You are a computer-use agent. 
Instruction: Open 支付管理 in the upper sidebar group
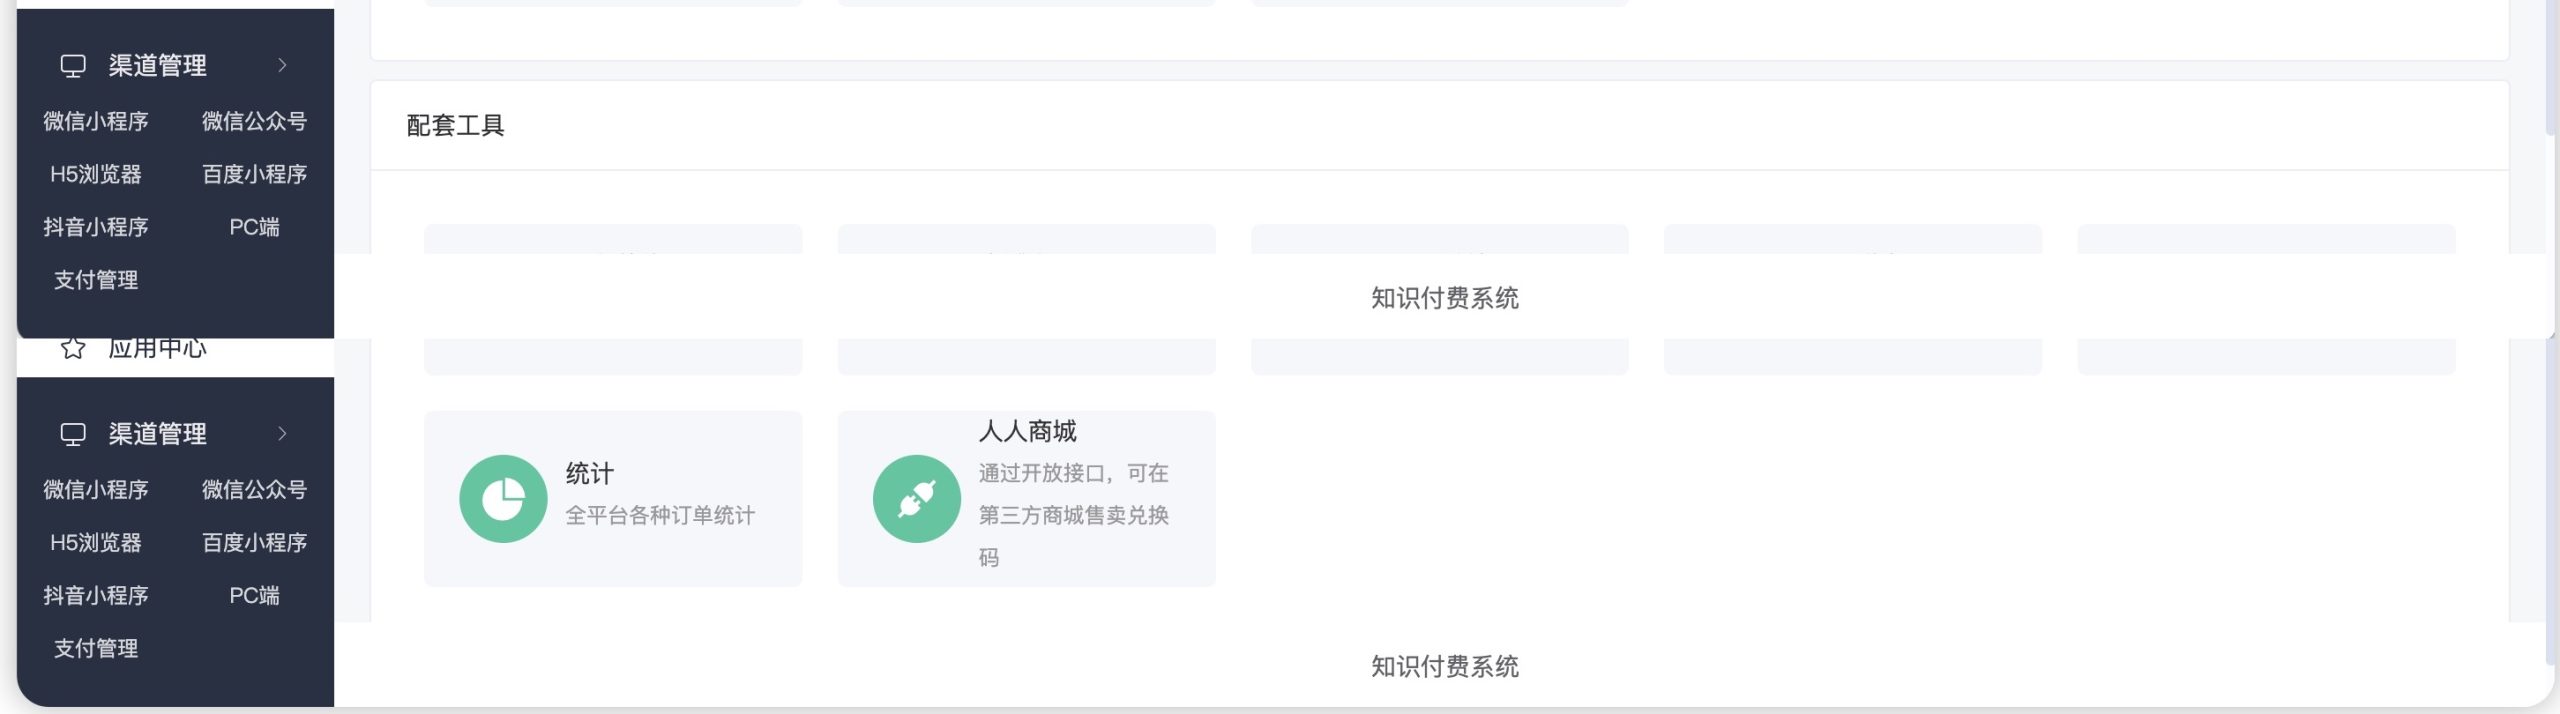click(x=96, y=280)
